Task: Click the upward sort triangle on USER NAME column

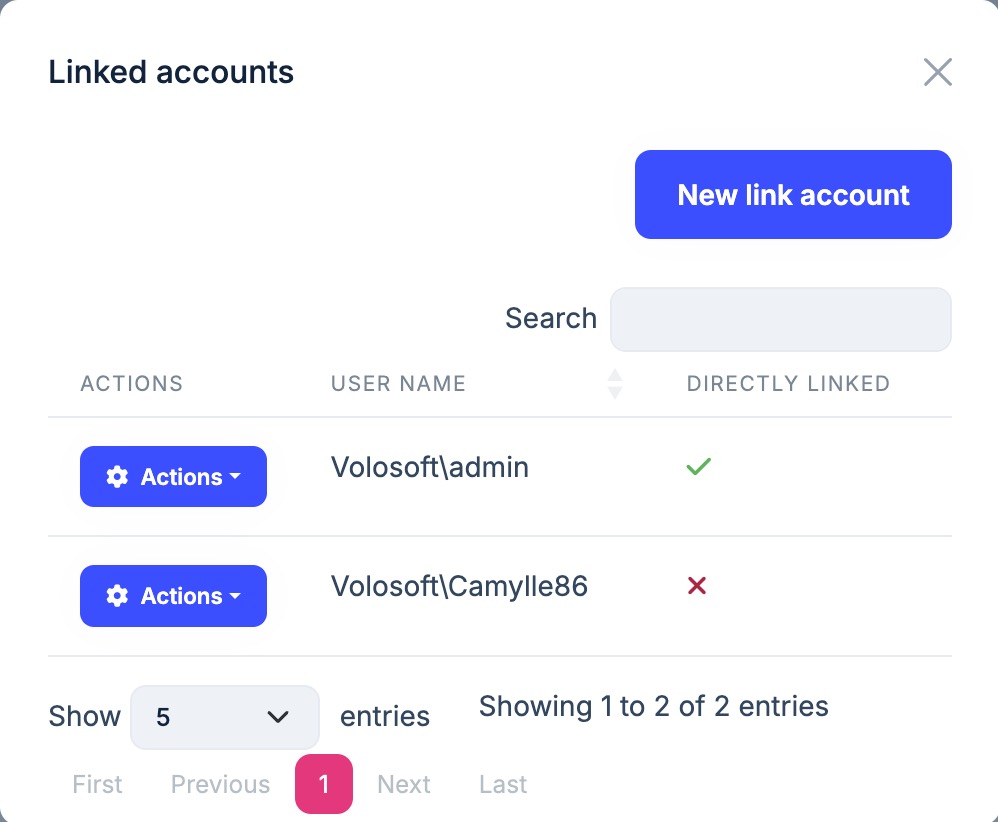Action: [x=614, y=377]
